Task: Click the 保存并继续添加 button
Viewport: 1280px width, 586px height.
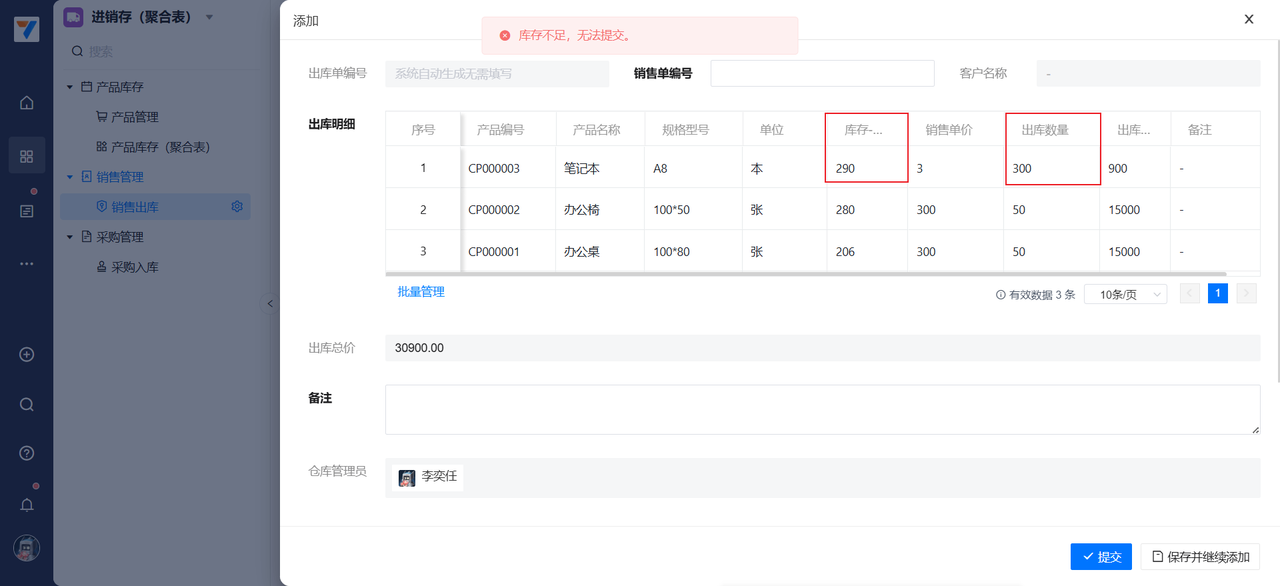Action: (x=1199, y=557)
